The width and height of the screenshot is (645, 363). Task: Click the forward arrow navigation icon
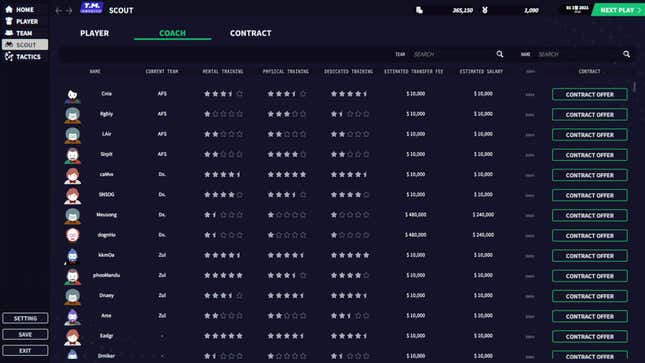pyautogui.click(x=69, y=11)
